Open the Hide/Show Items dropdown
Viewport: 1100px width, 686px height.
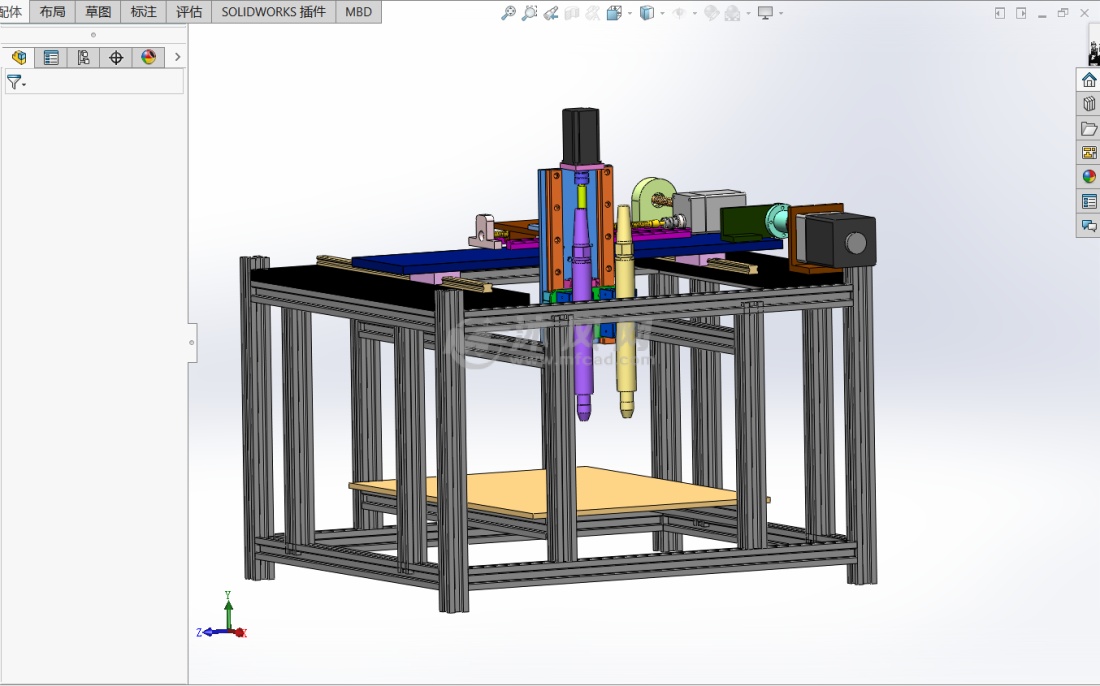tap(693, 13)
